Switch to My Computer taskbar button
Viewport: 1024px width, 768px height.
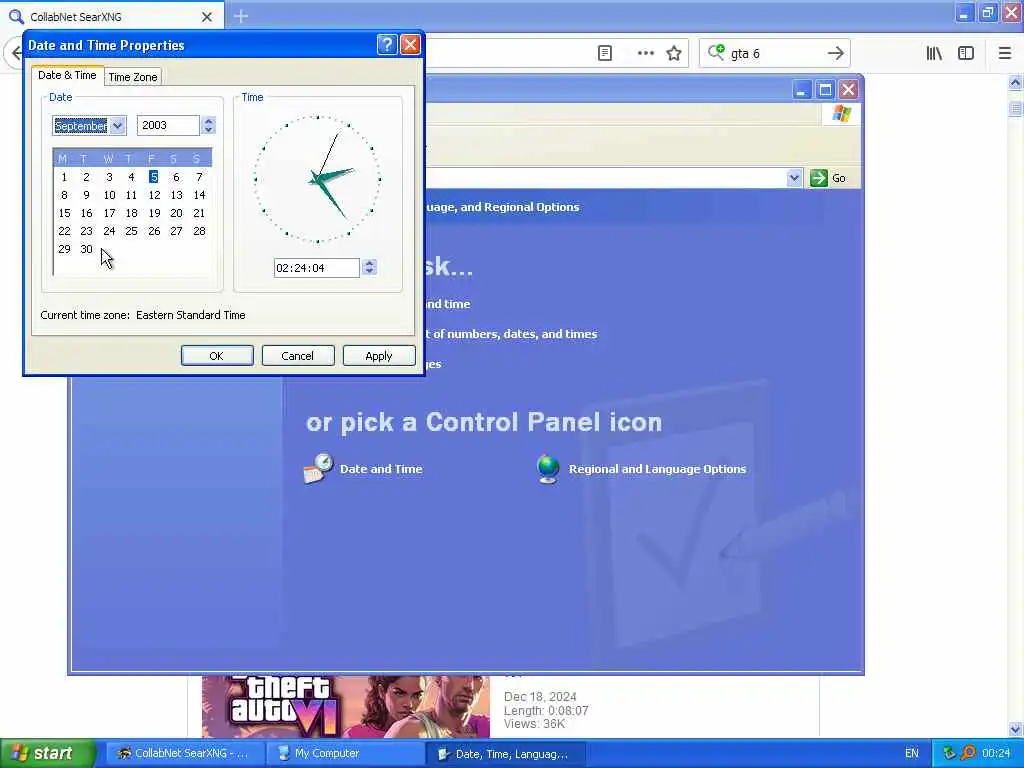pos(345,753)
